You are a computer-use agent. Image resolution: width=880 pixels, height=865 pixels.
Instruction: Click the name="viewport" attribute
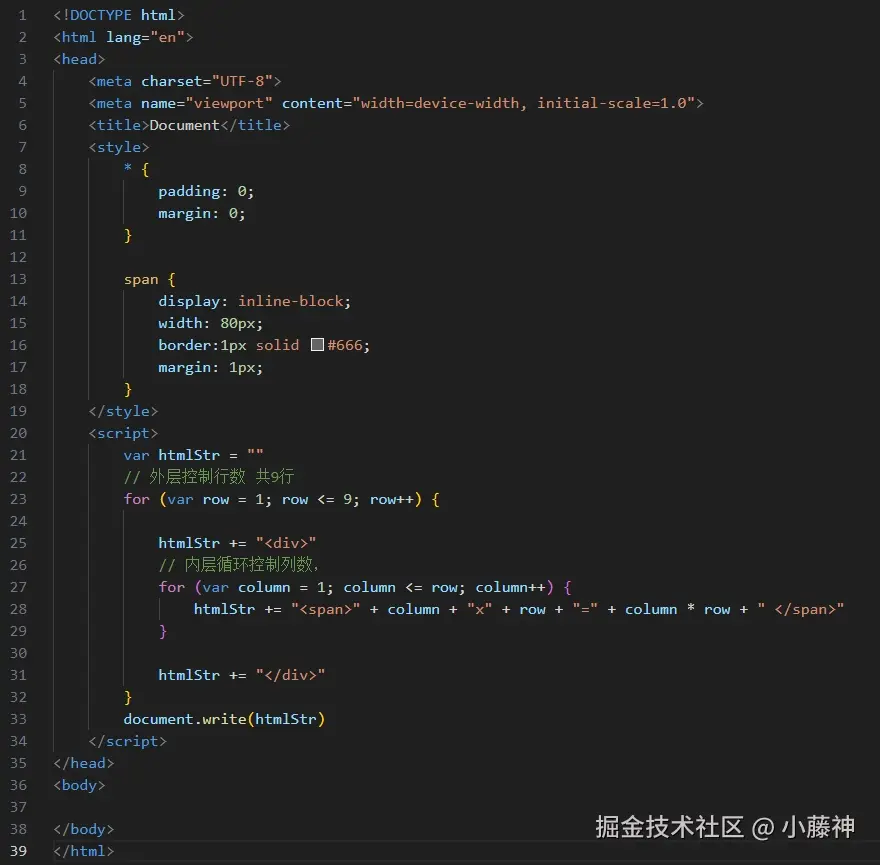(x=207, y=103)
